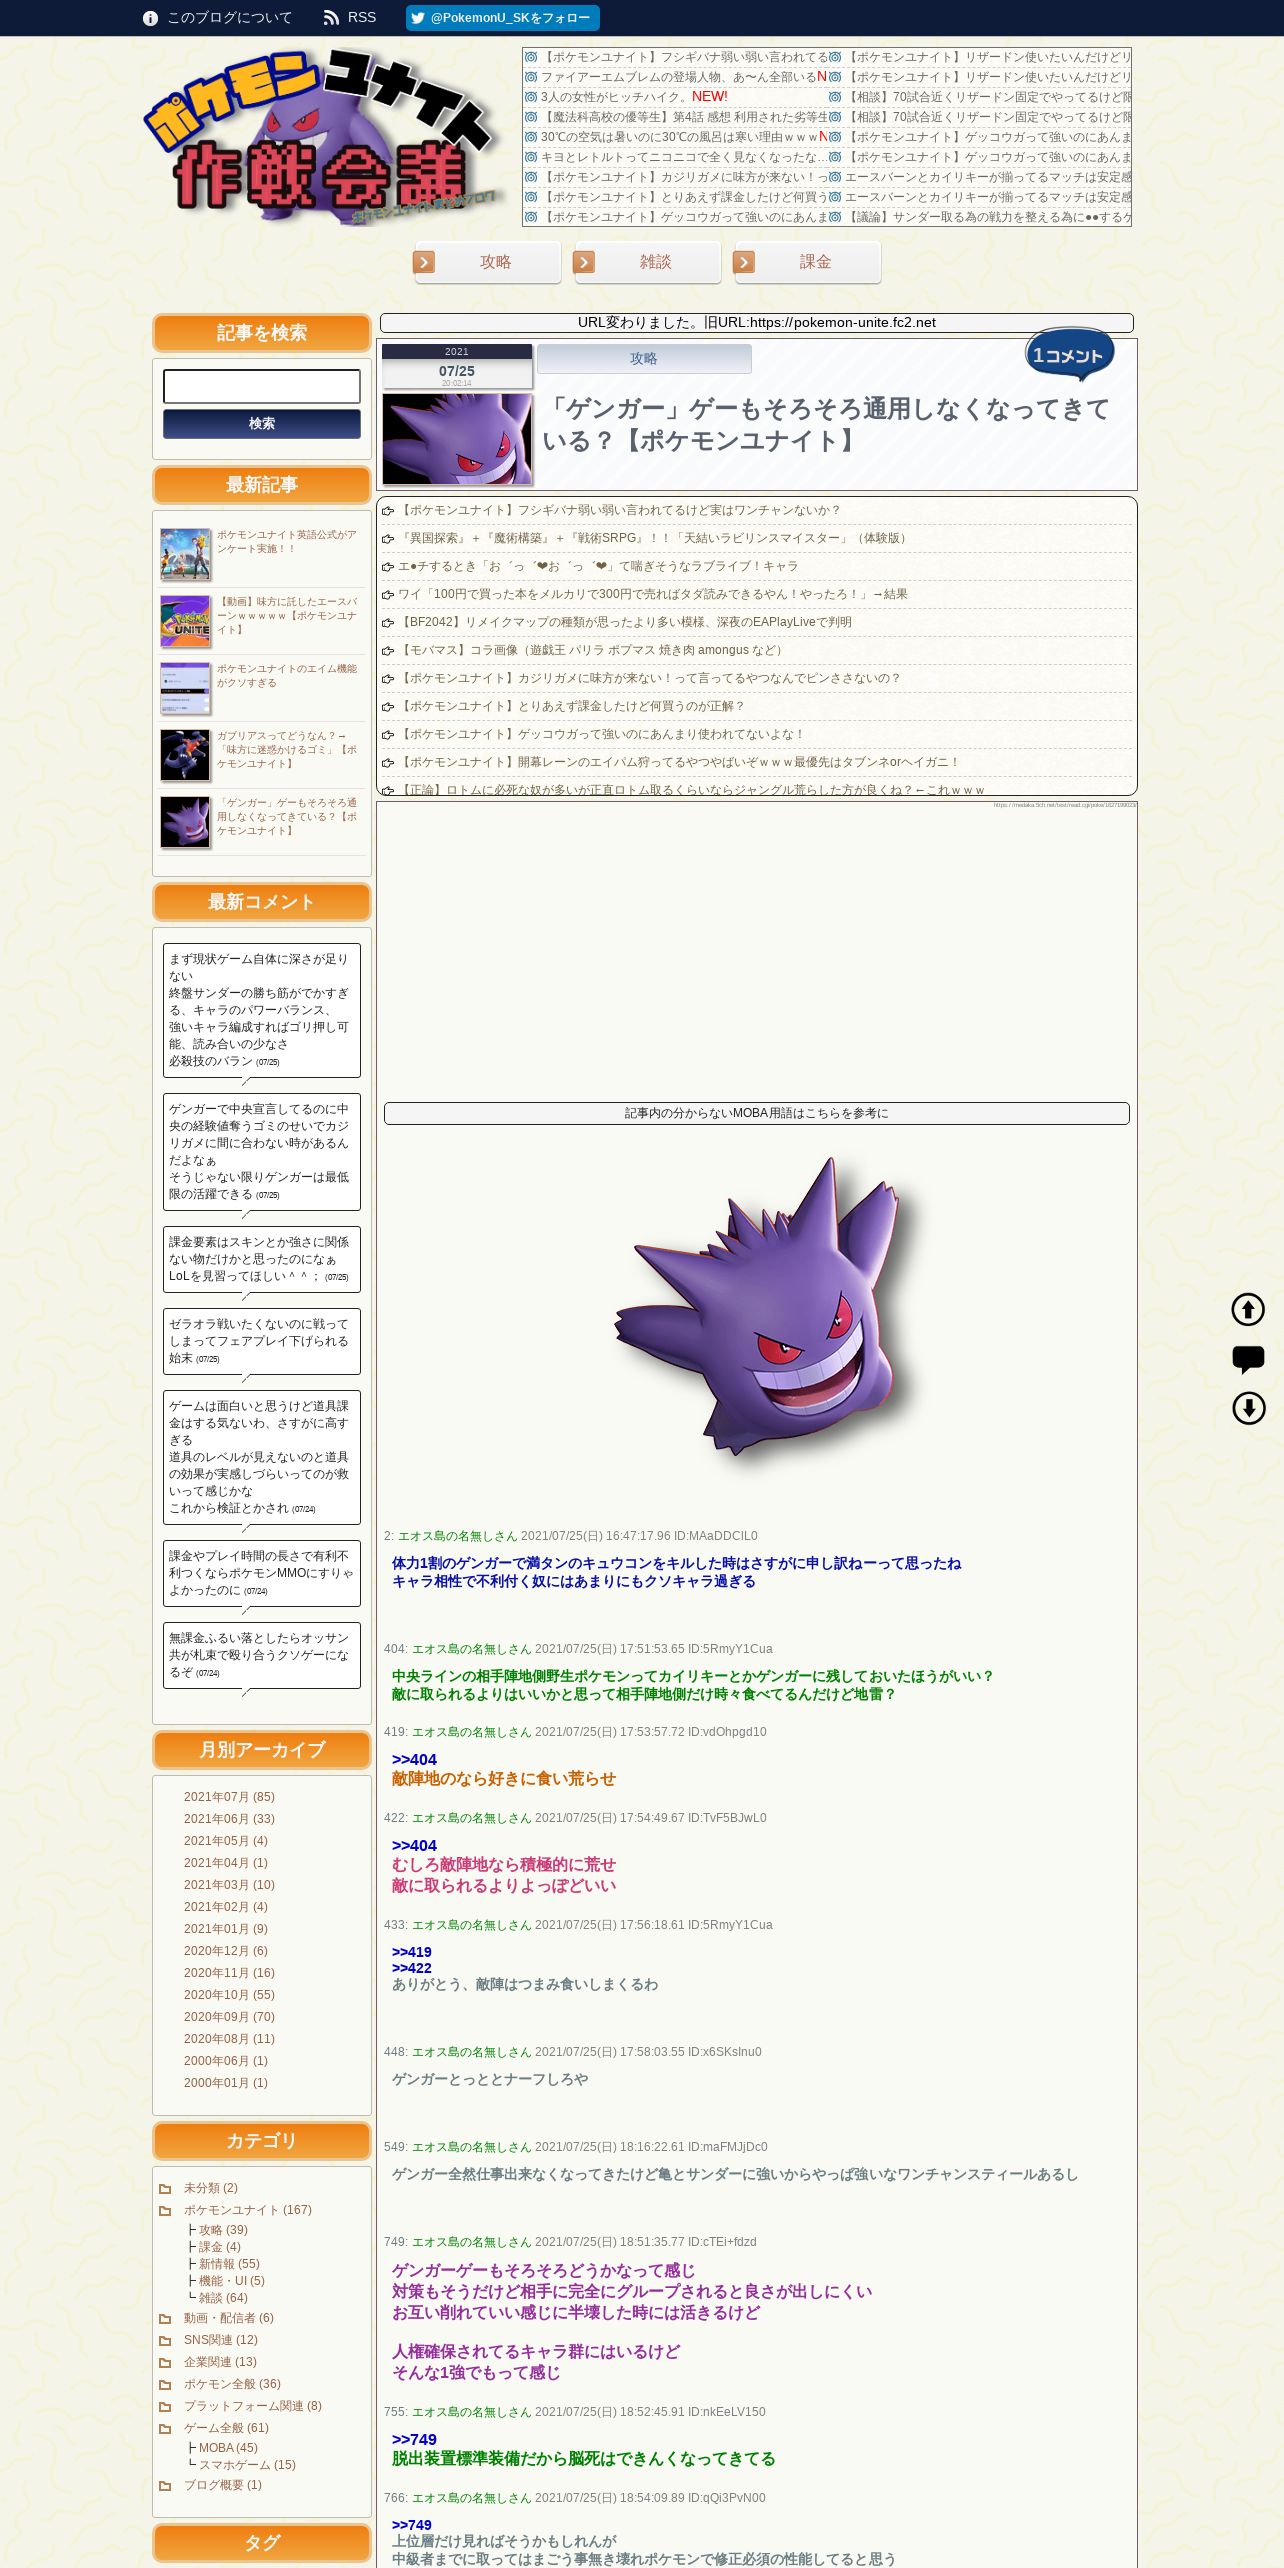This screenshot has height=2568, width=1284.
Task: Open archive 2021年06月 (33)
Action: (229, 1819)
